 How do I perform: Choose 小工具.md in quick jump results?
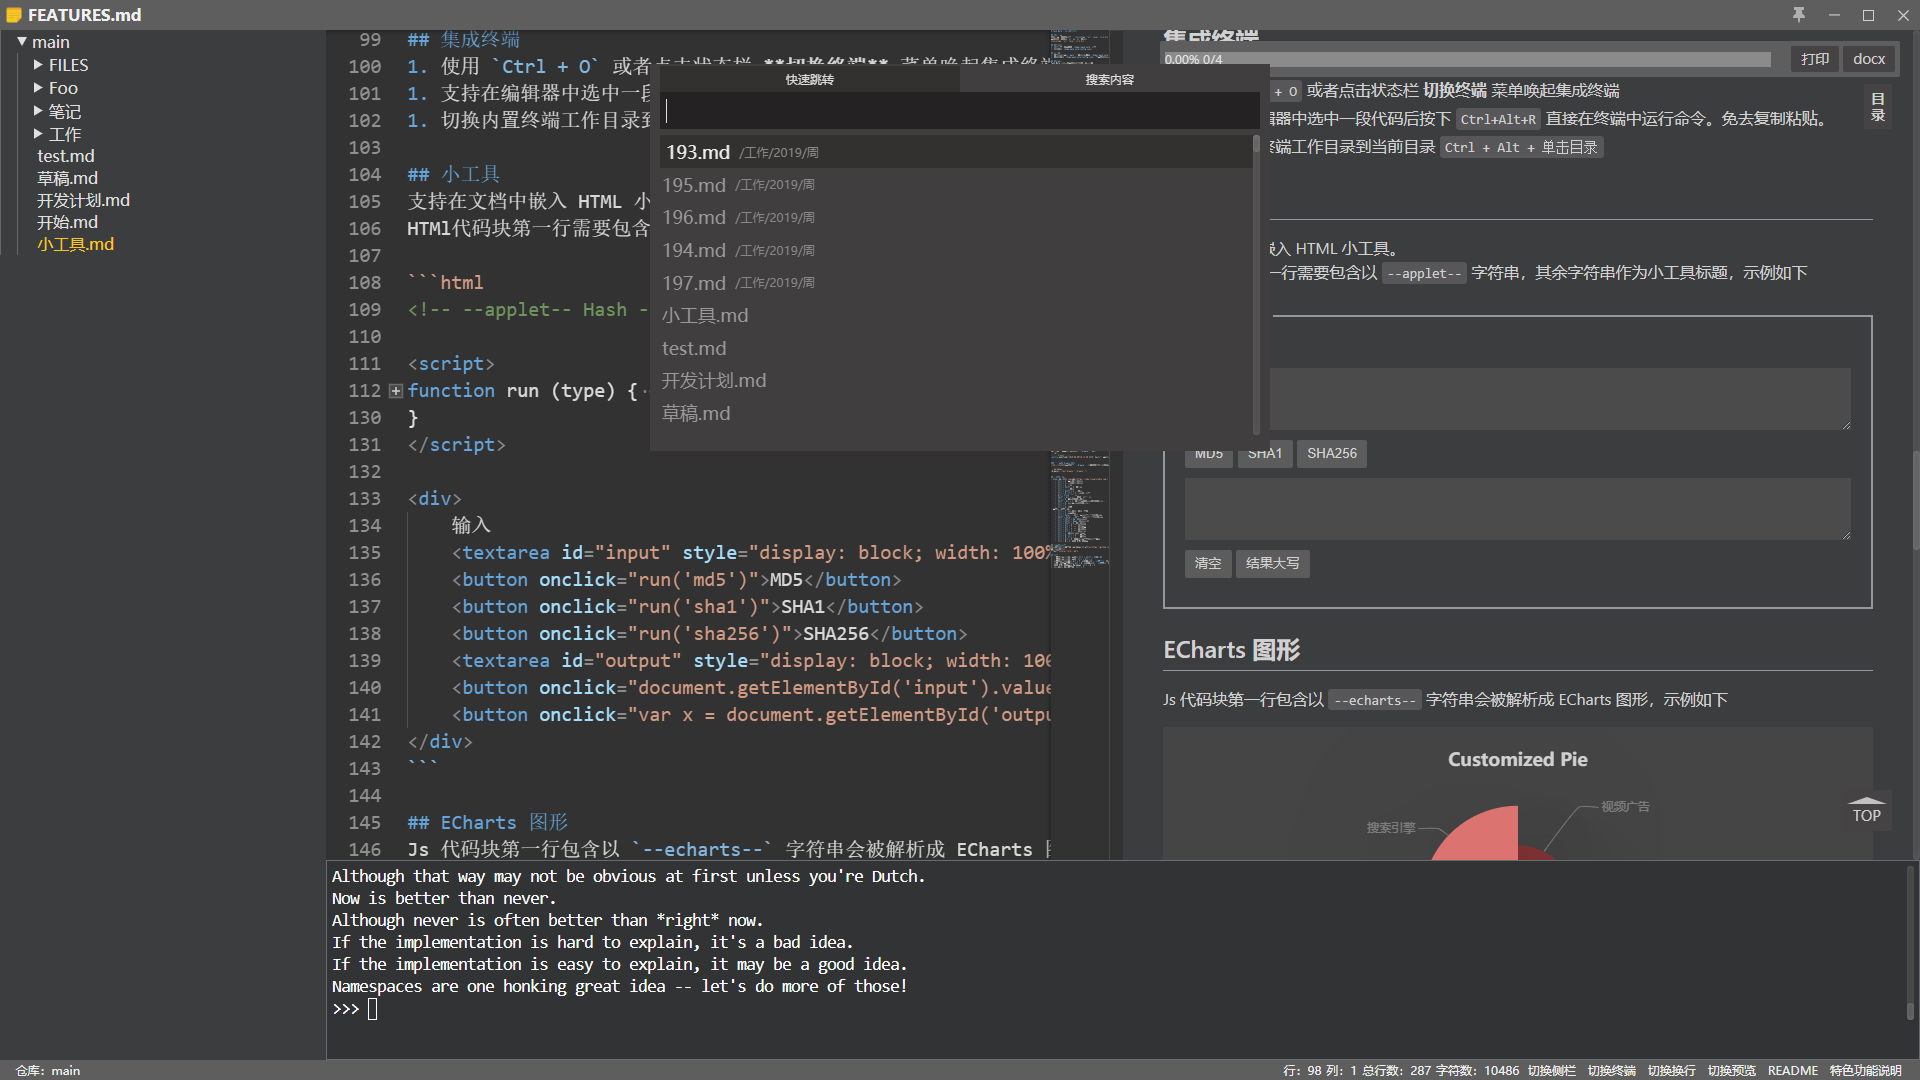point(954,315)
